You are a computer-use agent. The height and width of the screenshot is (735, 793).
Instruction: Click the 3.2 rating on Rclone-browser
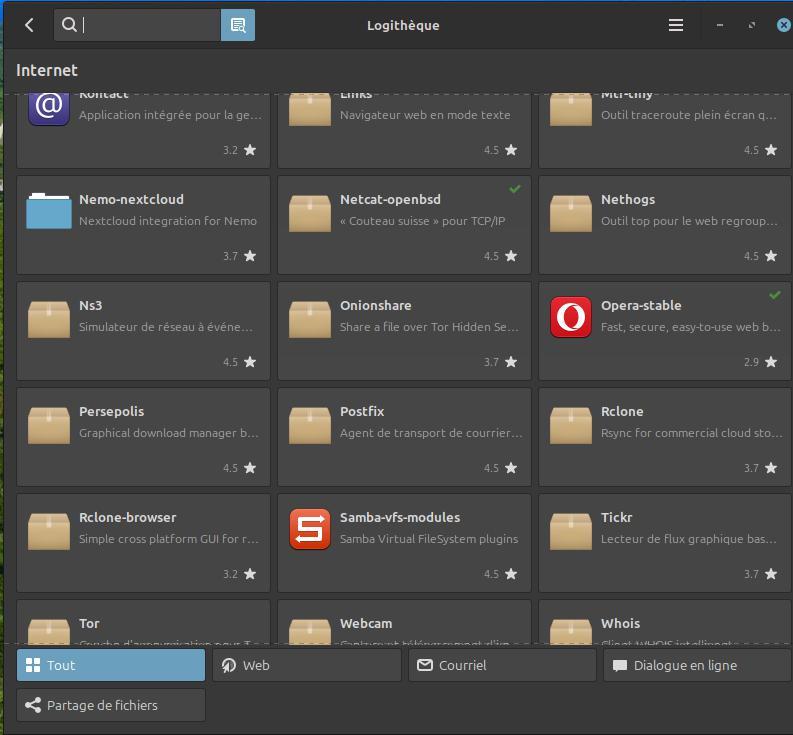(230, 574)
